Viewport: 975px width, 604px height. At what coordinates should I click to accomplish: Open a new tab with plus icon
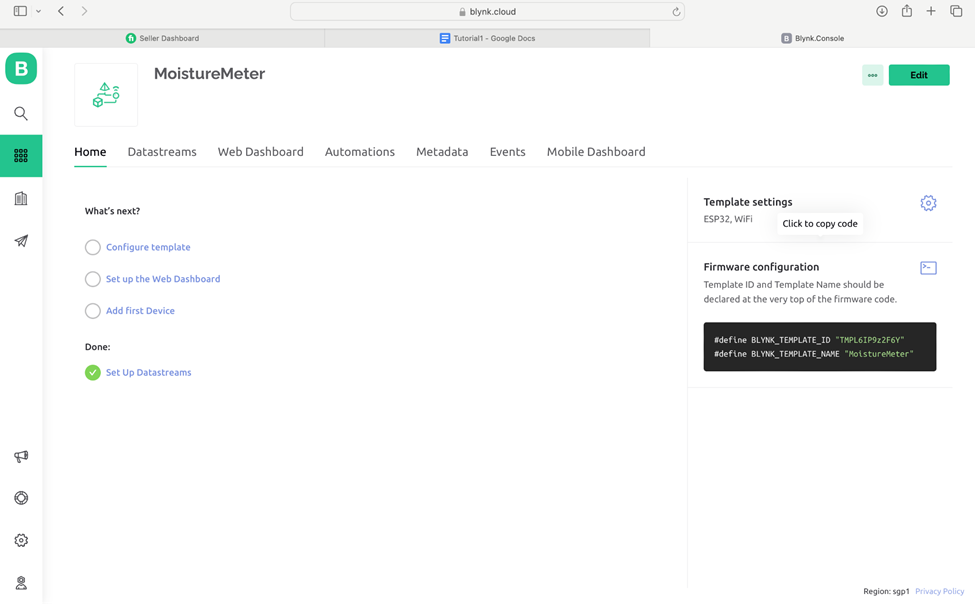click(931, 11)
